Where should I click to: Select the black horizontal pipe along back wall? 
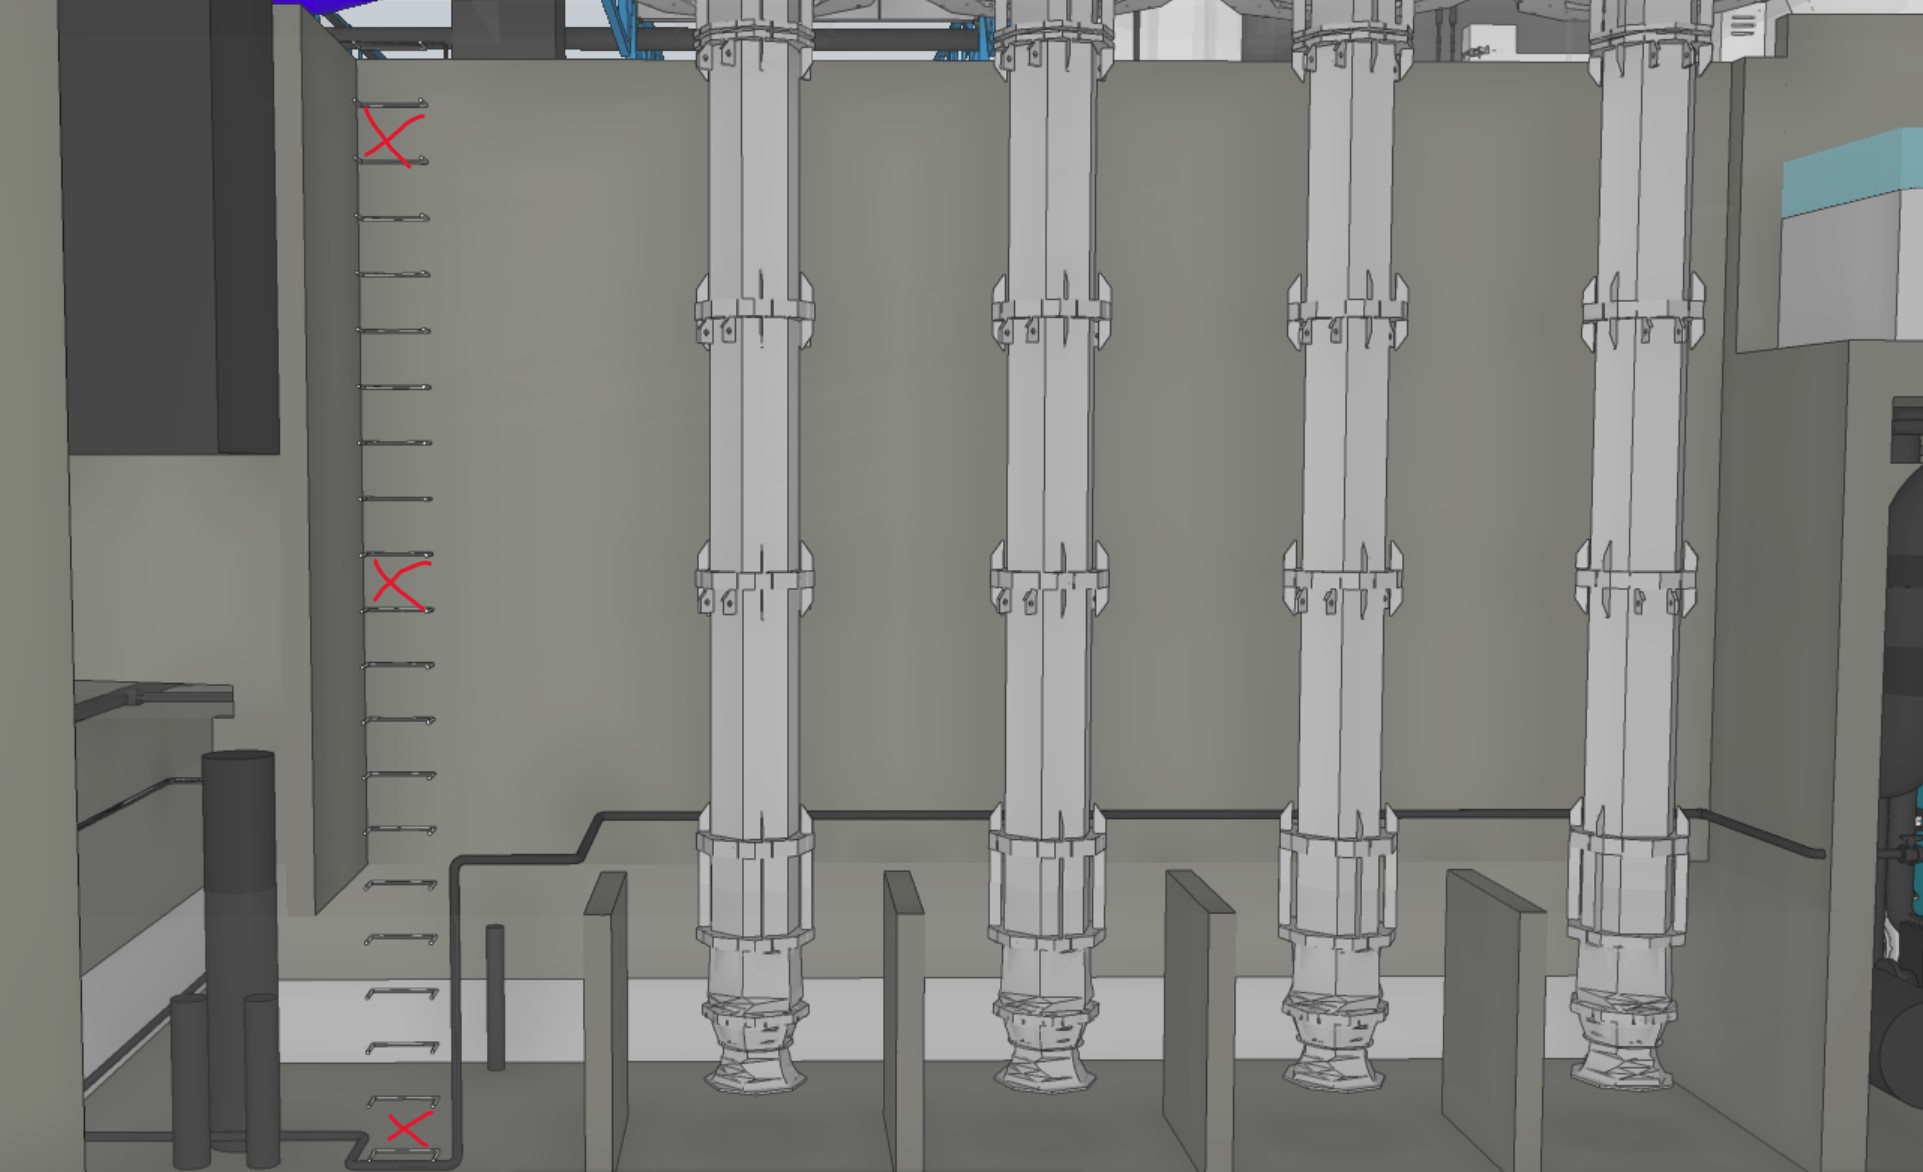tap(900, 815)
